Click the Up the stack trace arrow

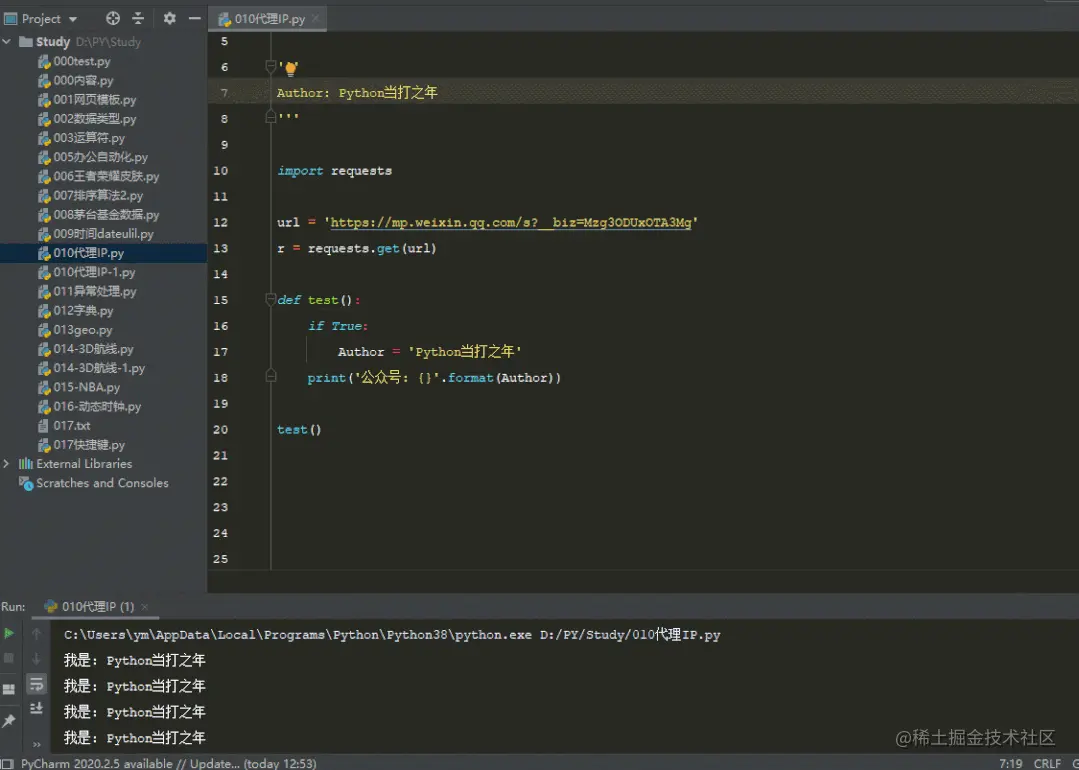tap(36, 634)
